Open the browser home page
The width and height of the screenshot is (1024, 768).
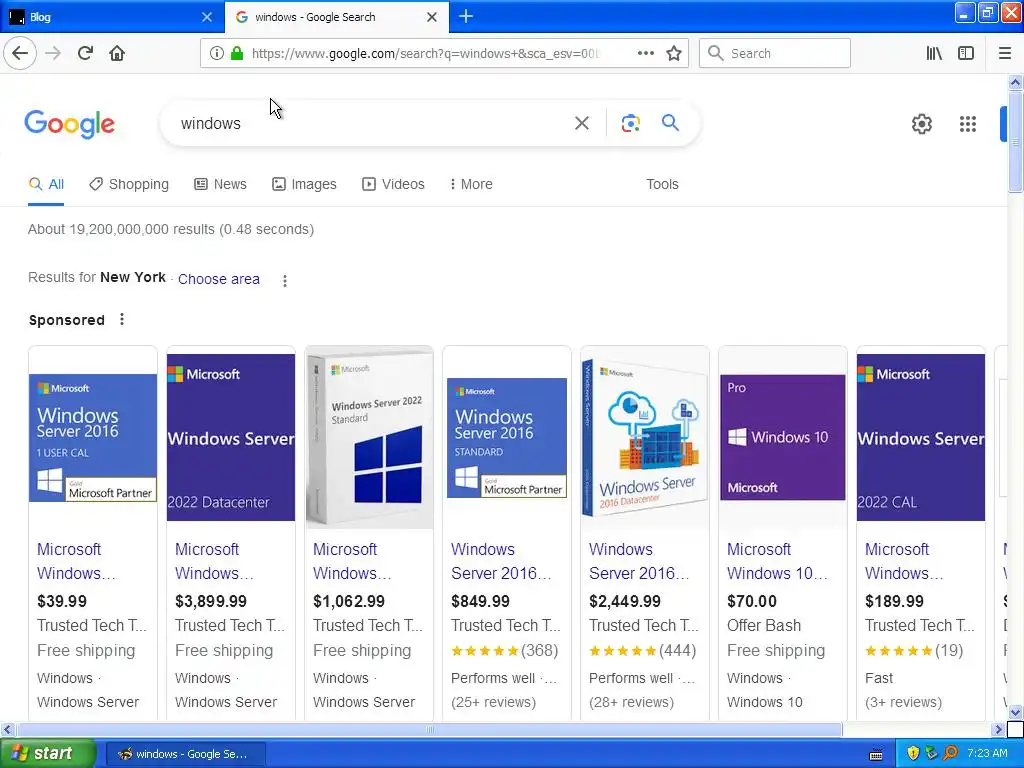click(117, 54)
